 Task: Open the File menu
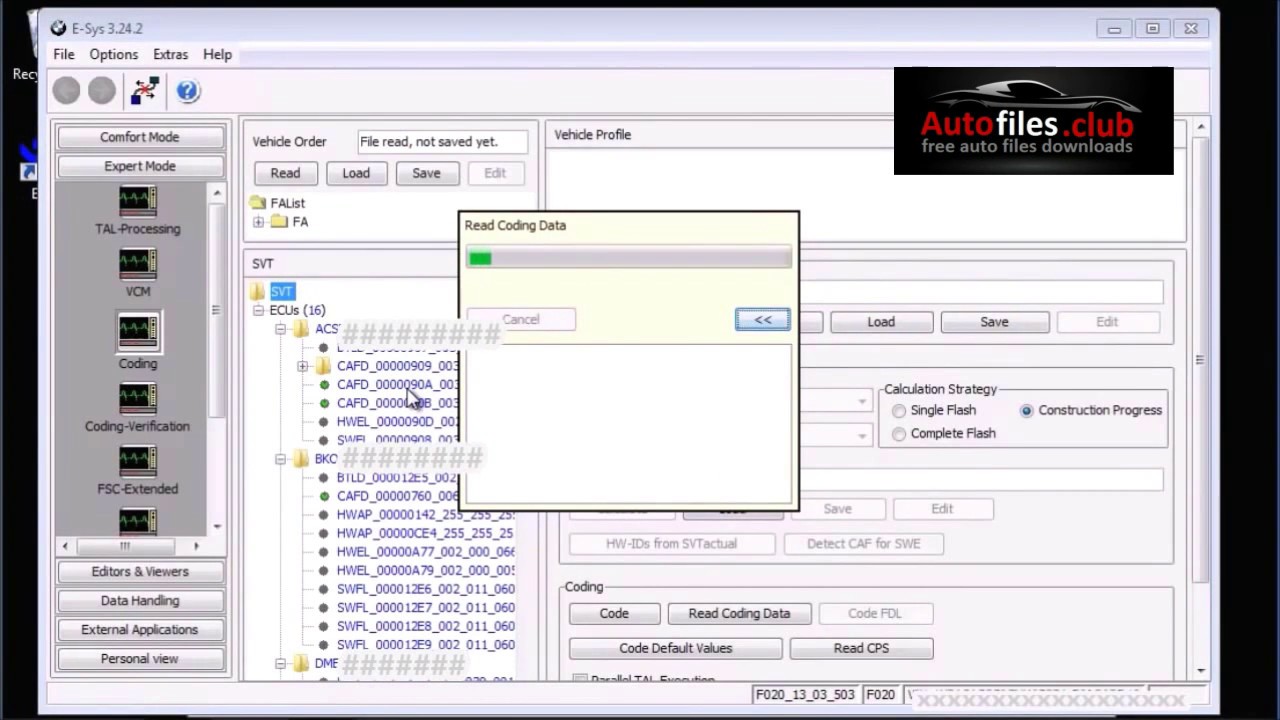pos(63,54)
